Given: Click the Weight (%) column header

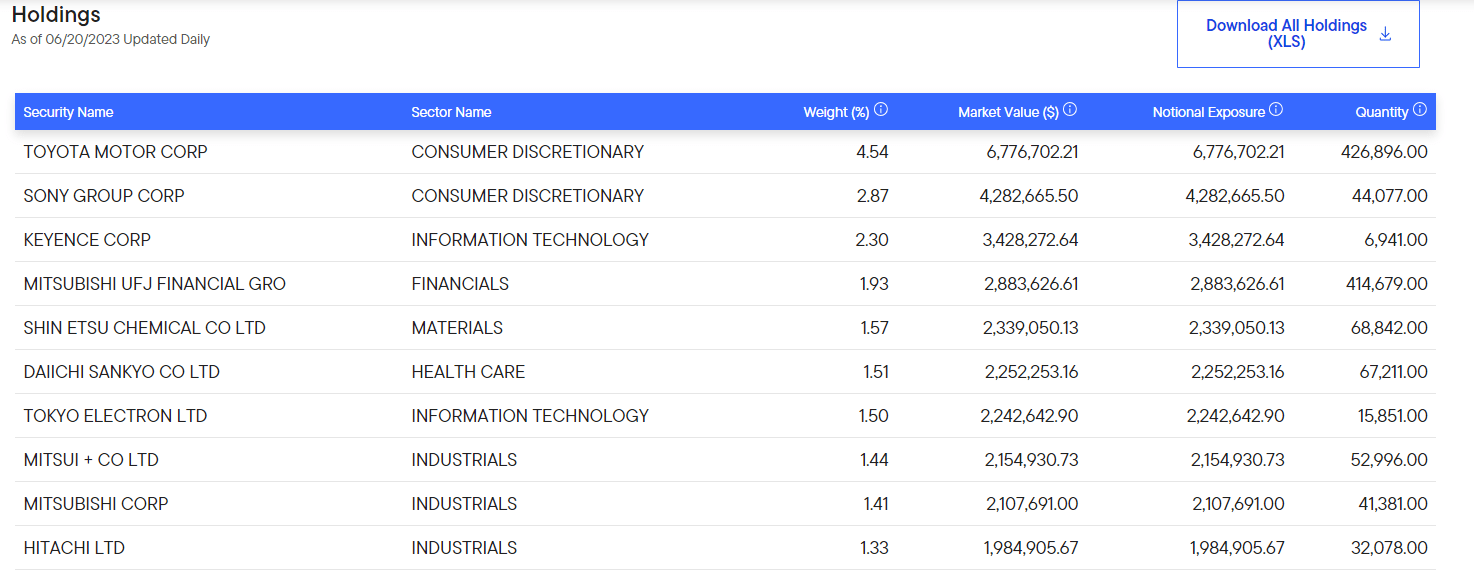Looking at the screenshot, I should pyautogui.click(x=836, y=112).
